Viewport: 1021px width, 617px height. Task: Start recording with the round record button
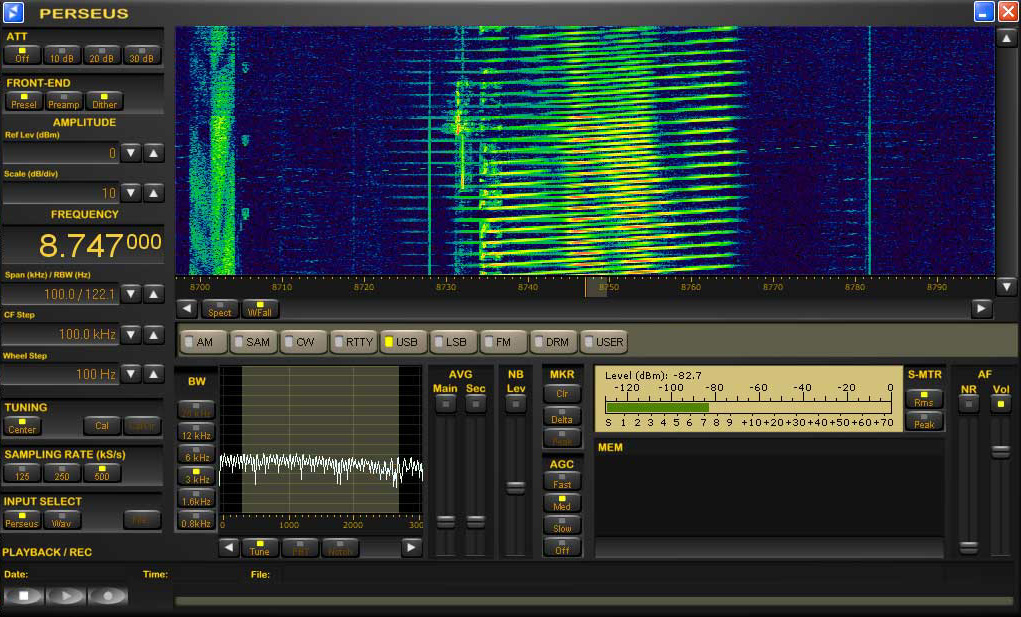pos(107,596)
